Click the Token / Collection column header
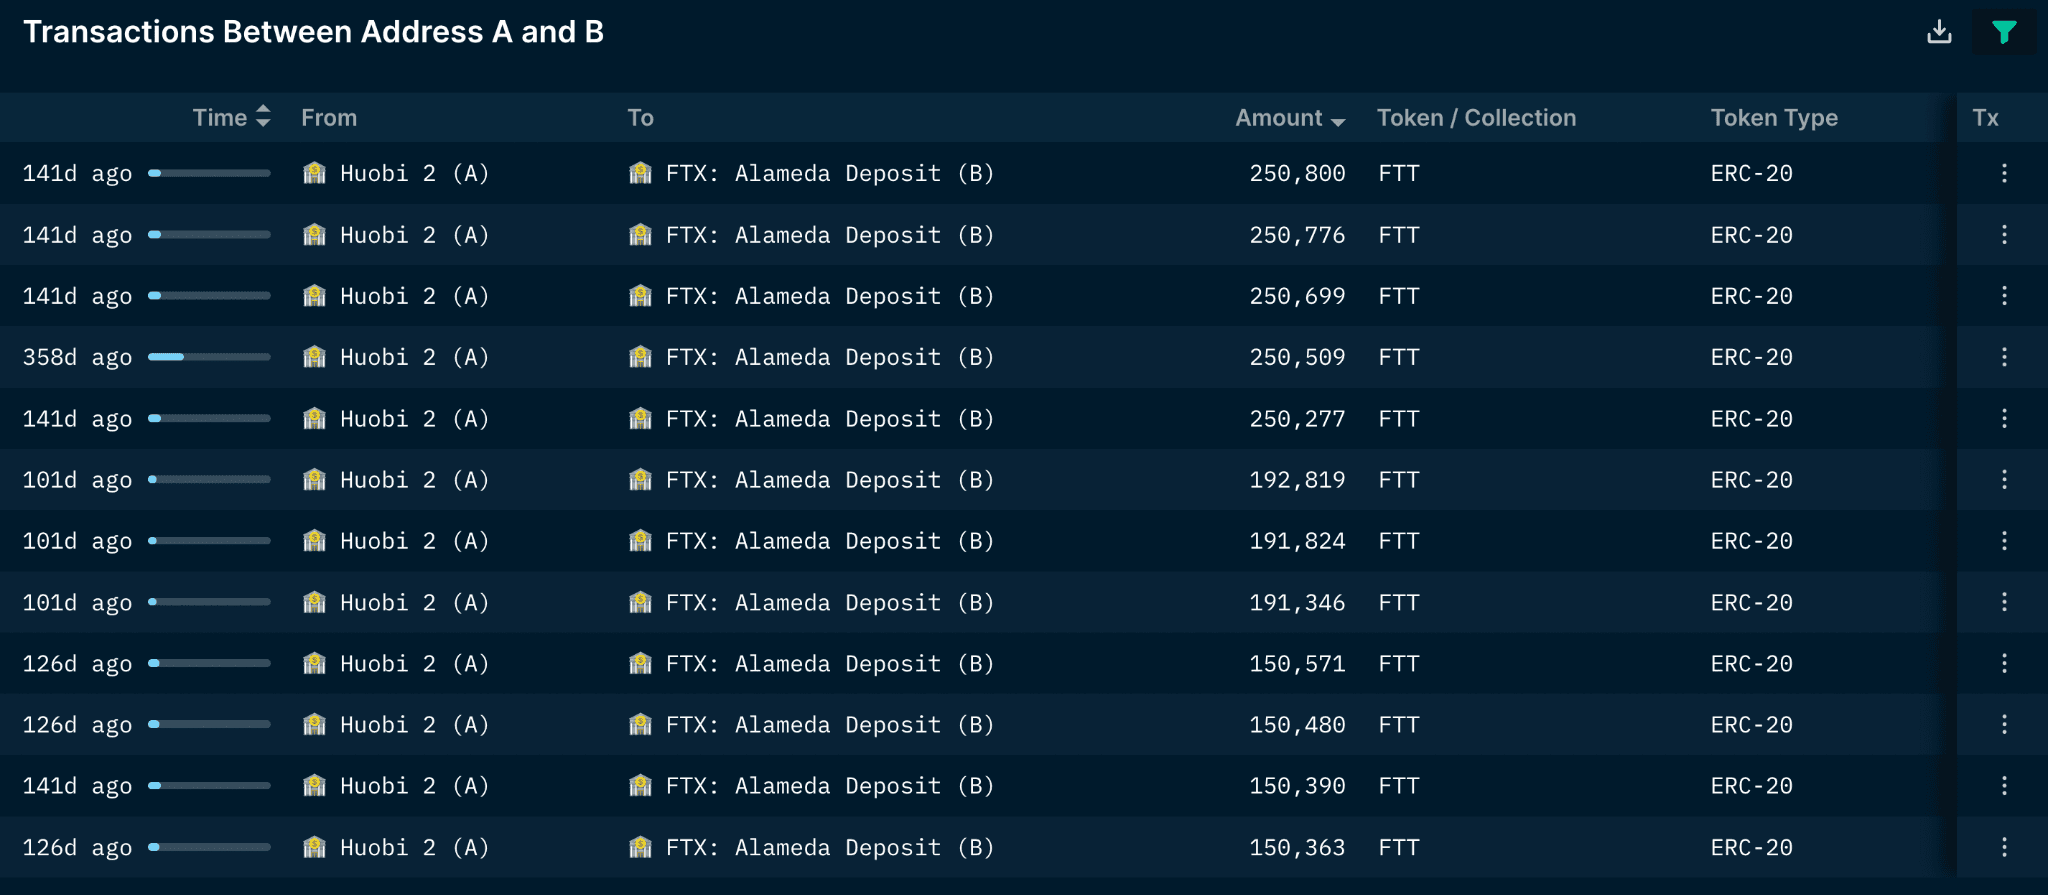 (1476, 118)
